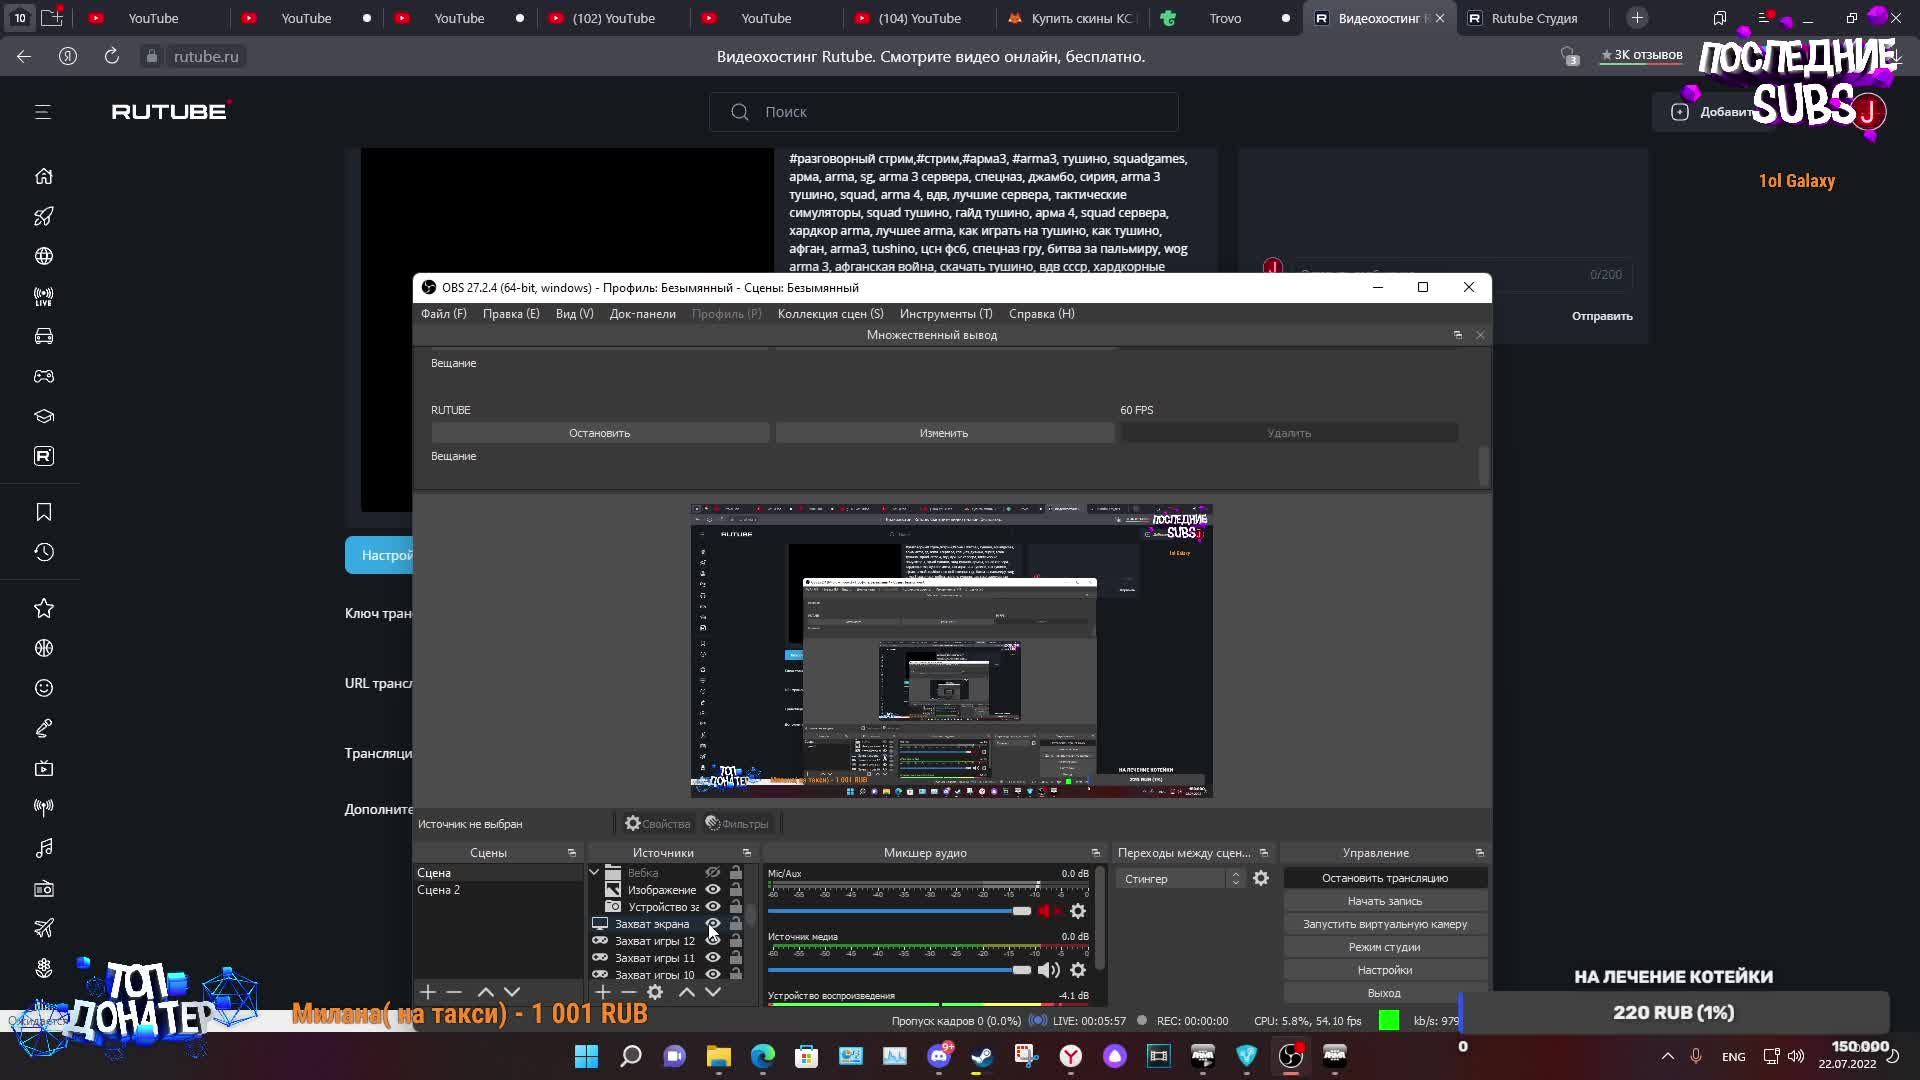Open the Стингер transition dropdown

[x=1180, y=878]
